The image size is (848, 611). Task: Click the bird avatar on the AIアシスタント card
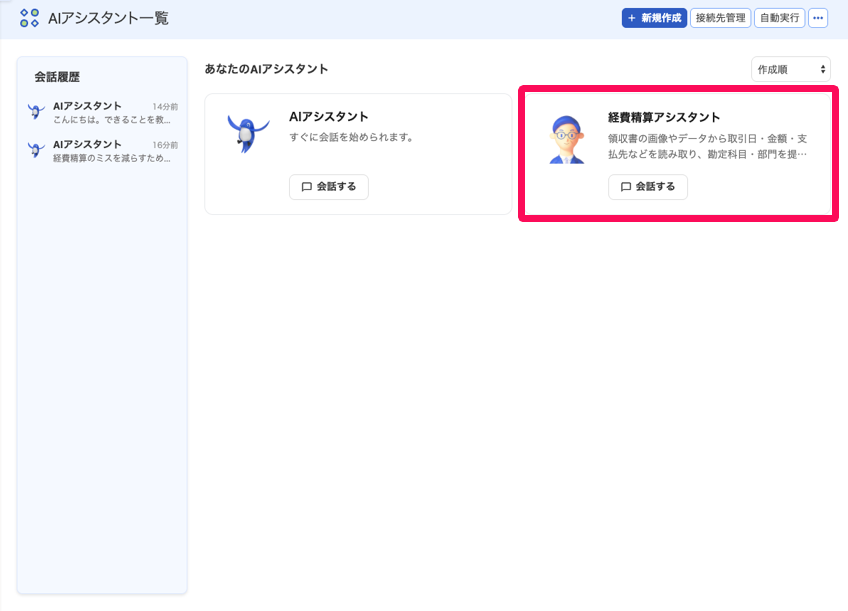tap(248, 134)
